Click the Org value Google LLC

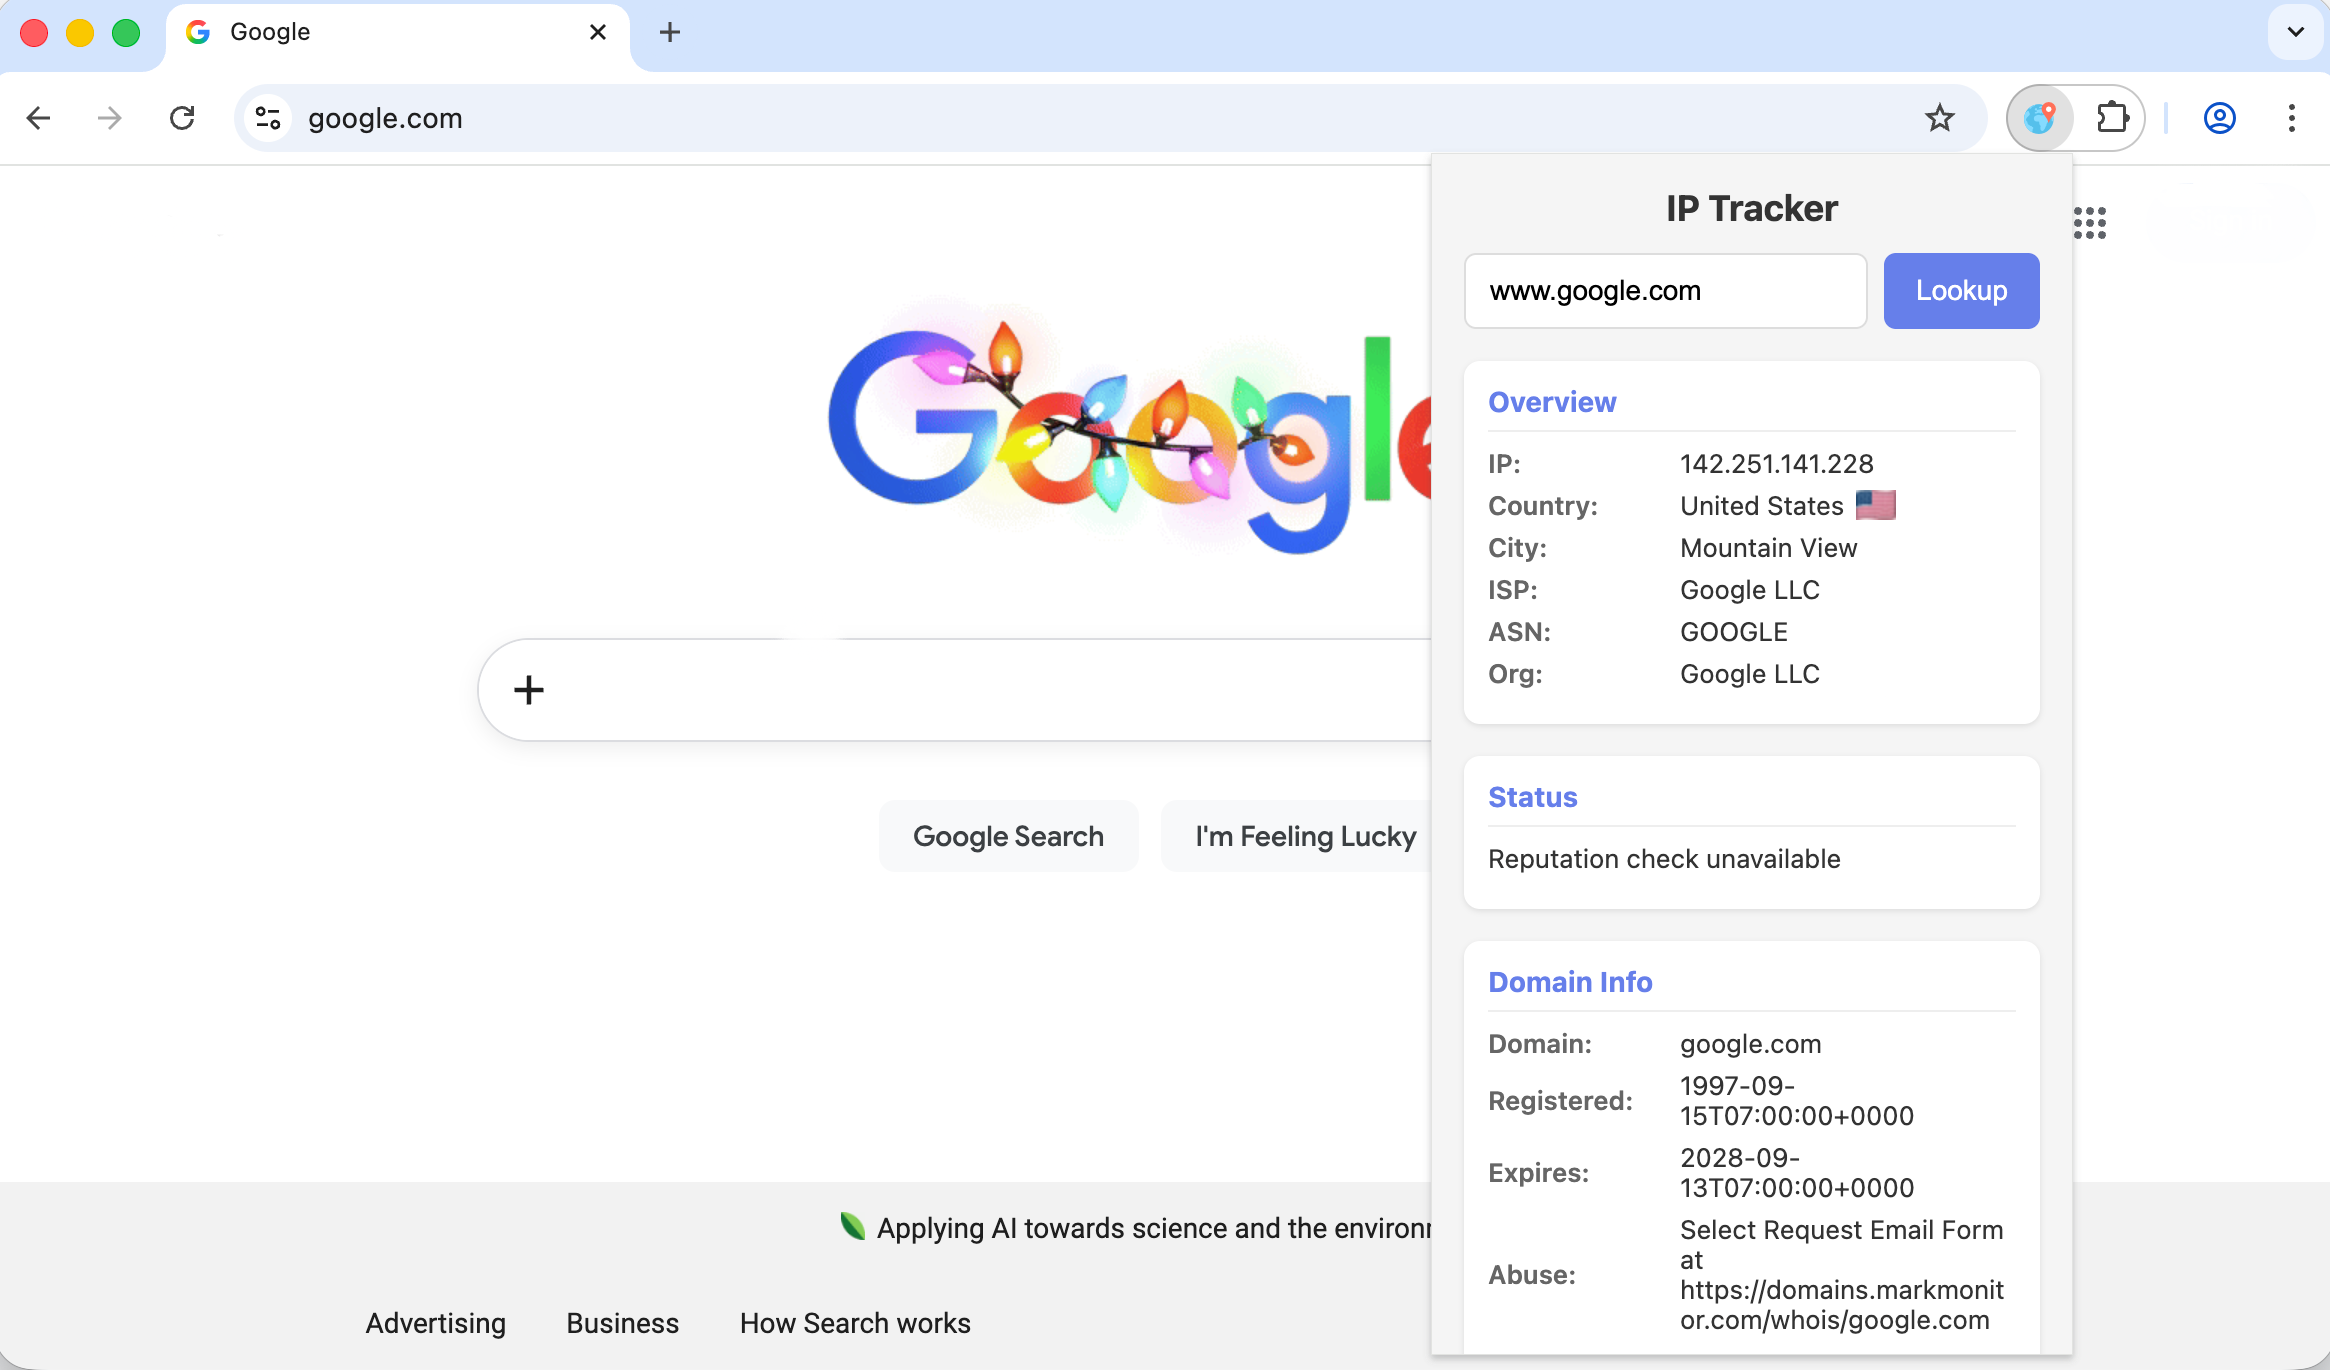tap(1750, 674)
